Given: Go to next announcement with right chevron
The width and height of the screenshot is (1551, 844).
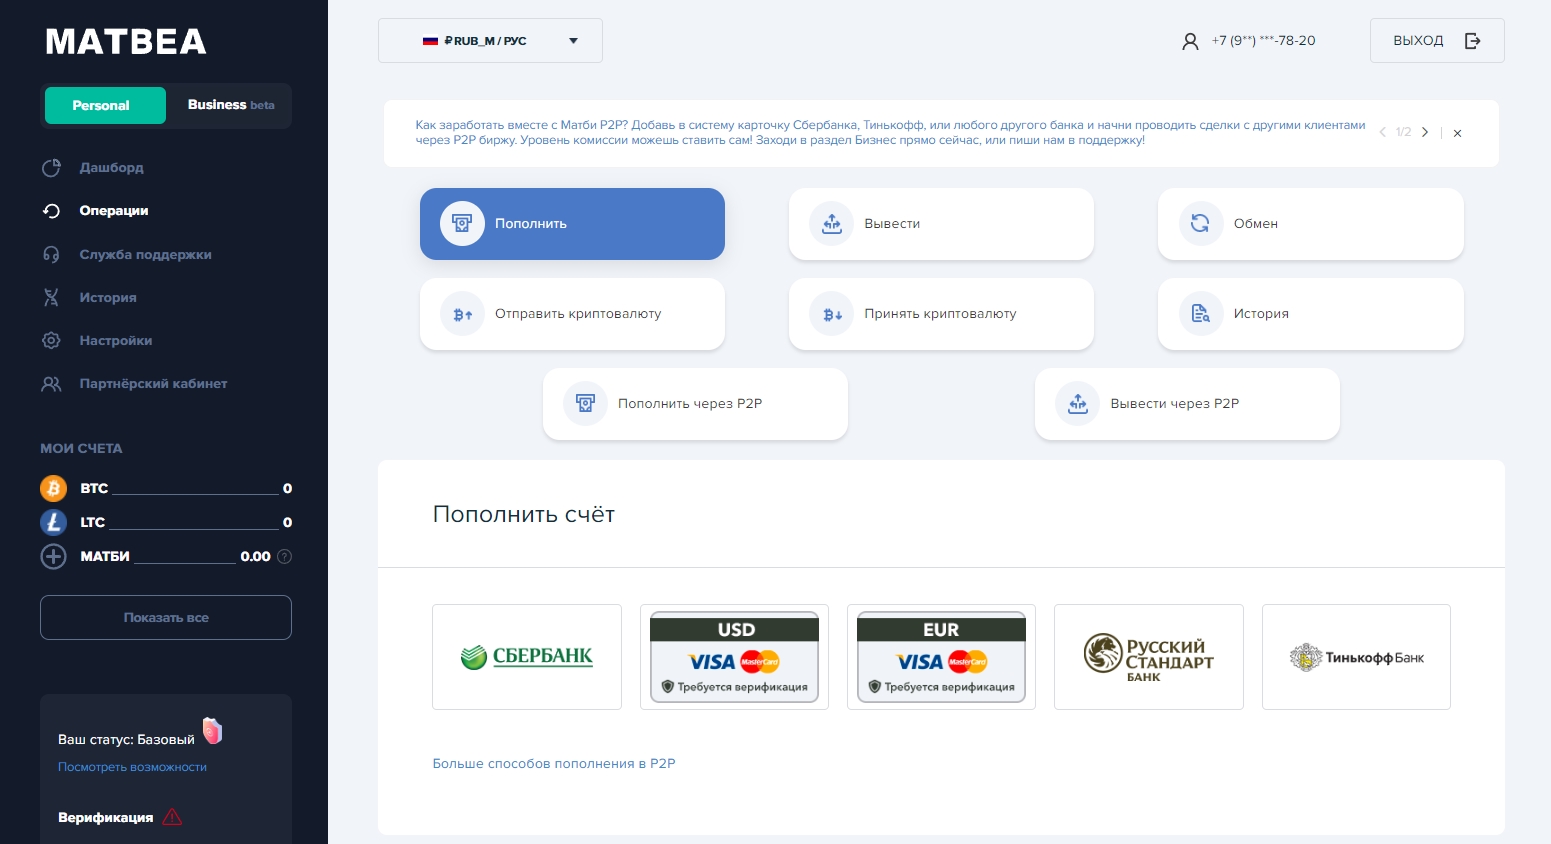Looking at the screenshot, I should click(x=1425, y=132).
